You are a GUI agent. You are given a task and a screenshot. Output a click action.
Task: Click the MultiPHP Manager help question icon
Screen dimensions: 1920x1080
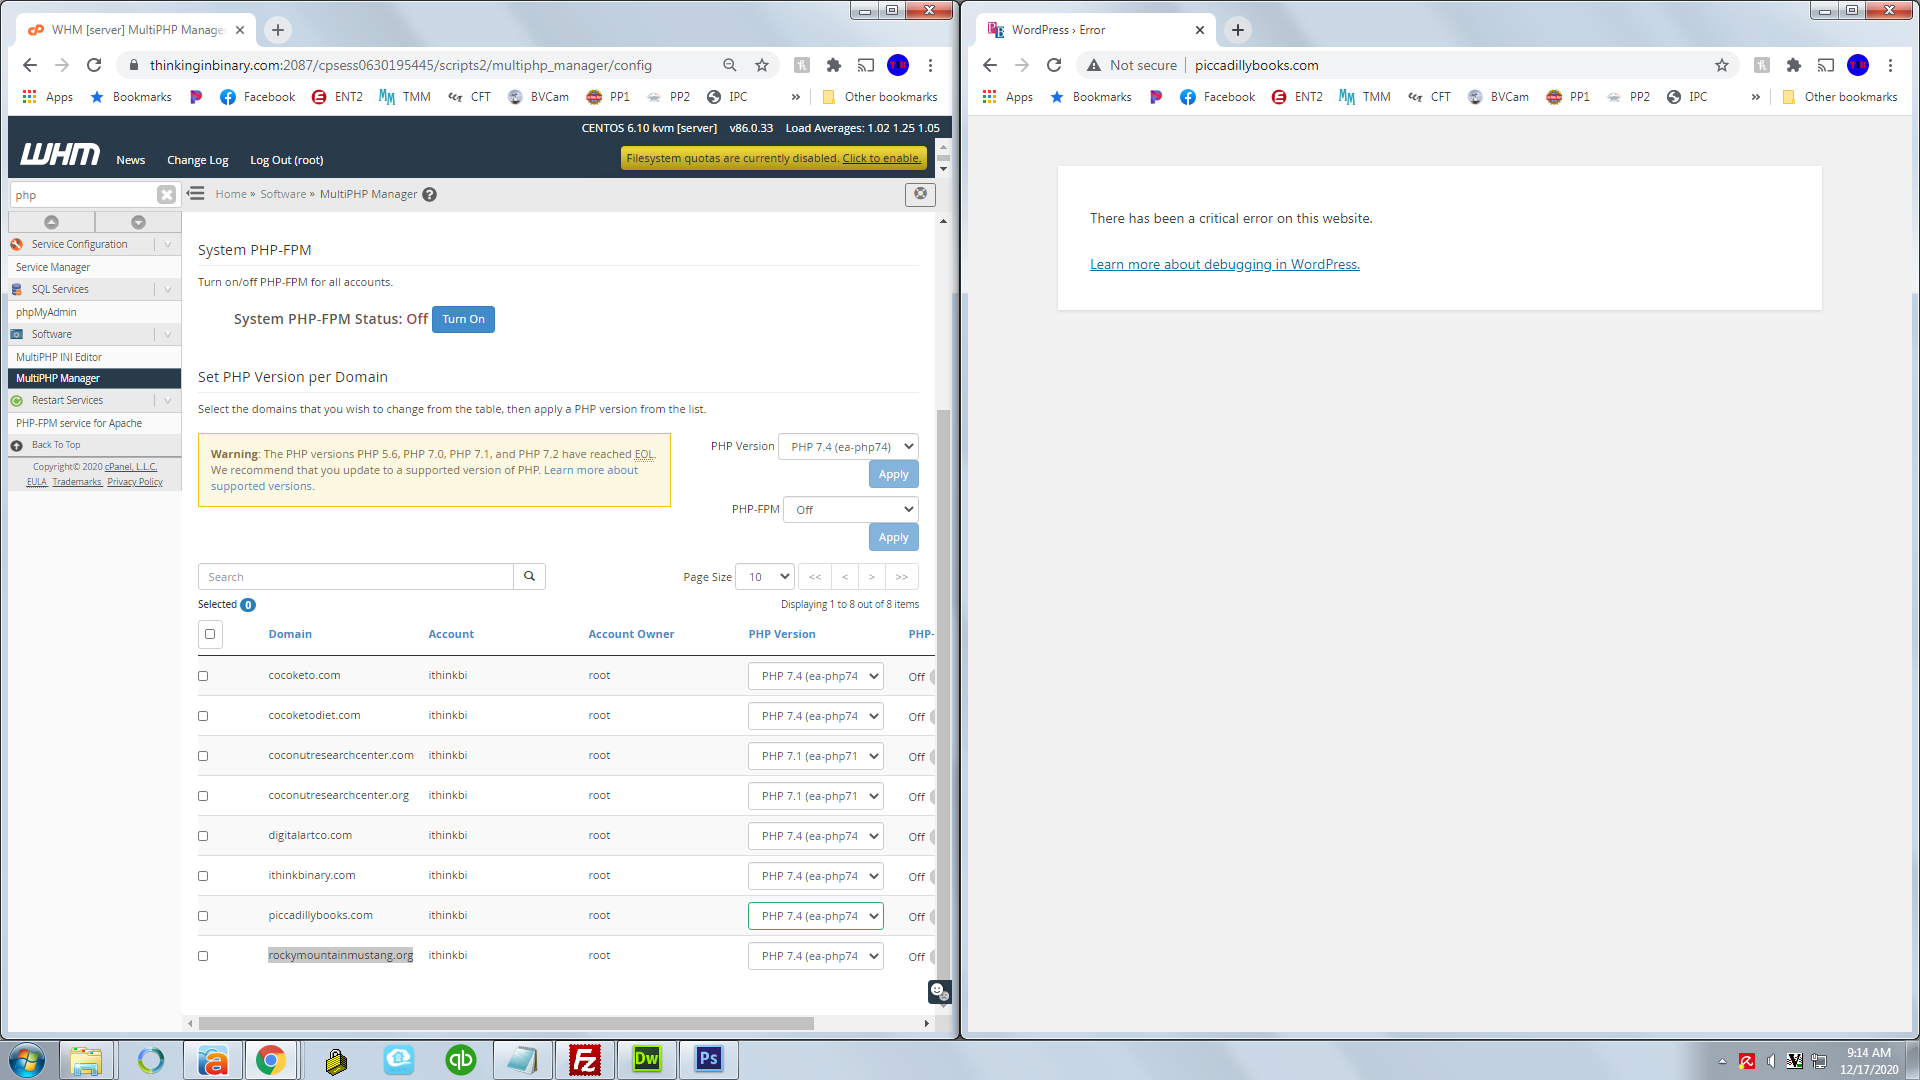[429, 195]
